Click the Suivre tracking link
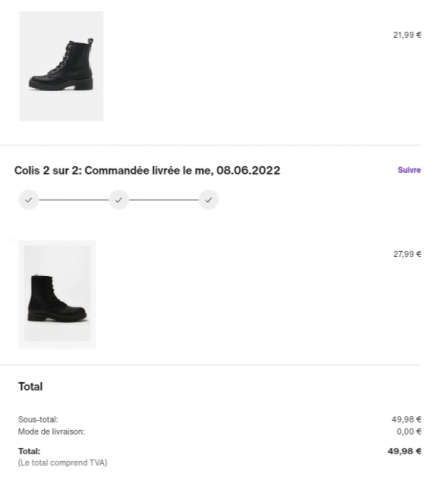 409,170
